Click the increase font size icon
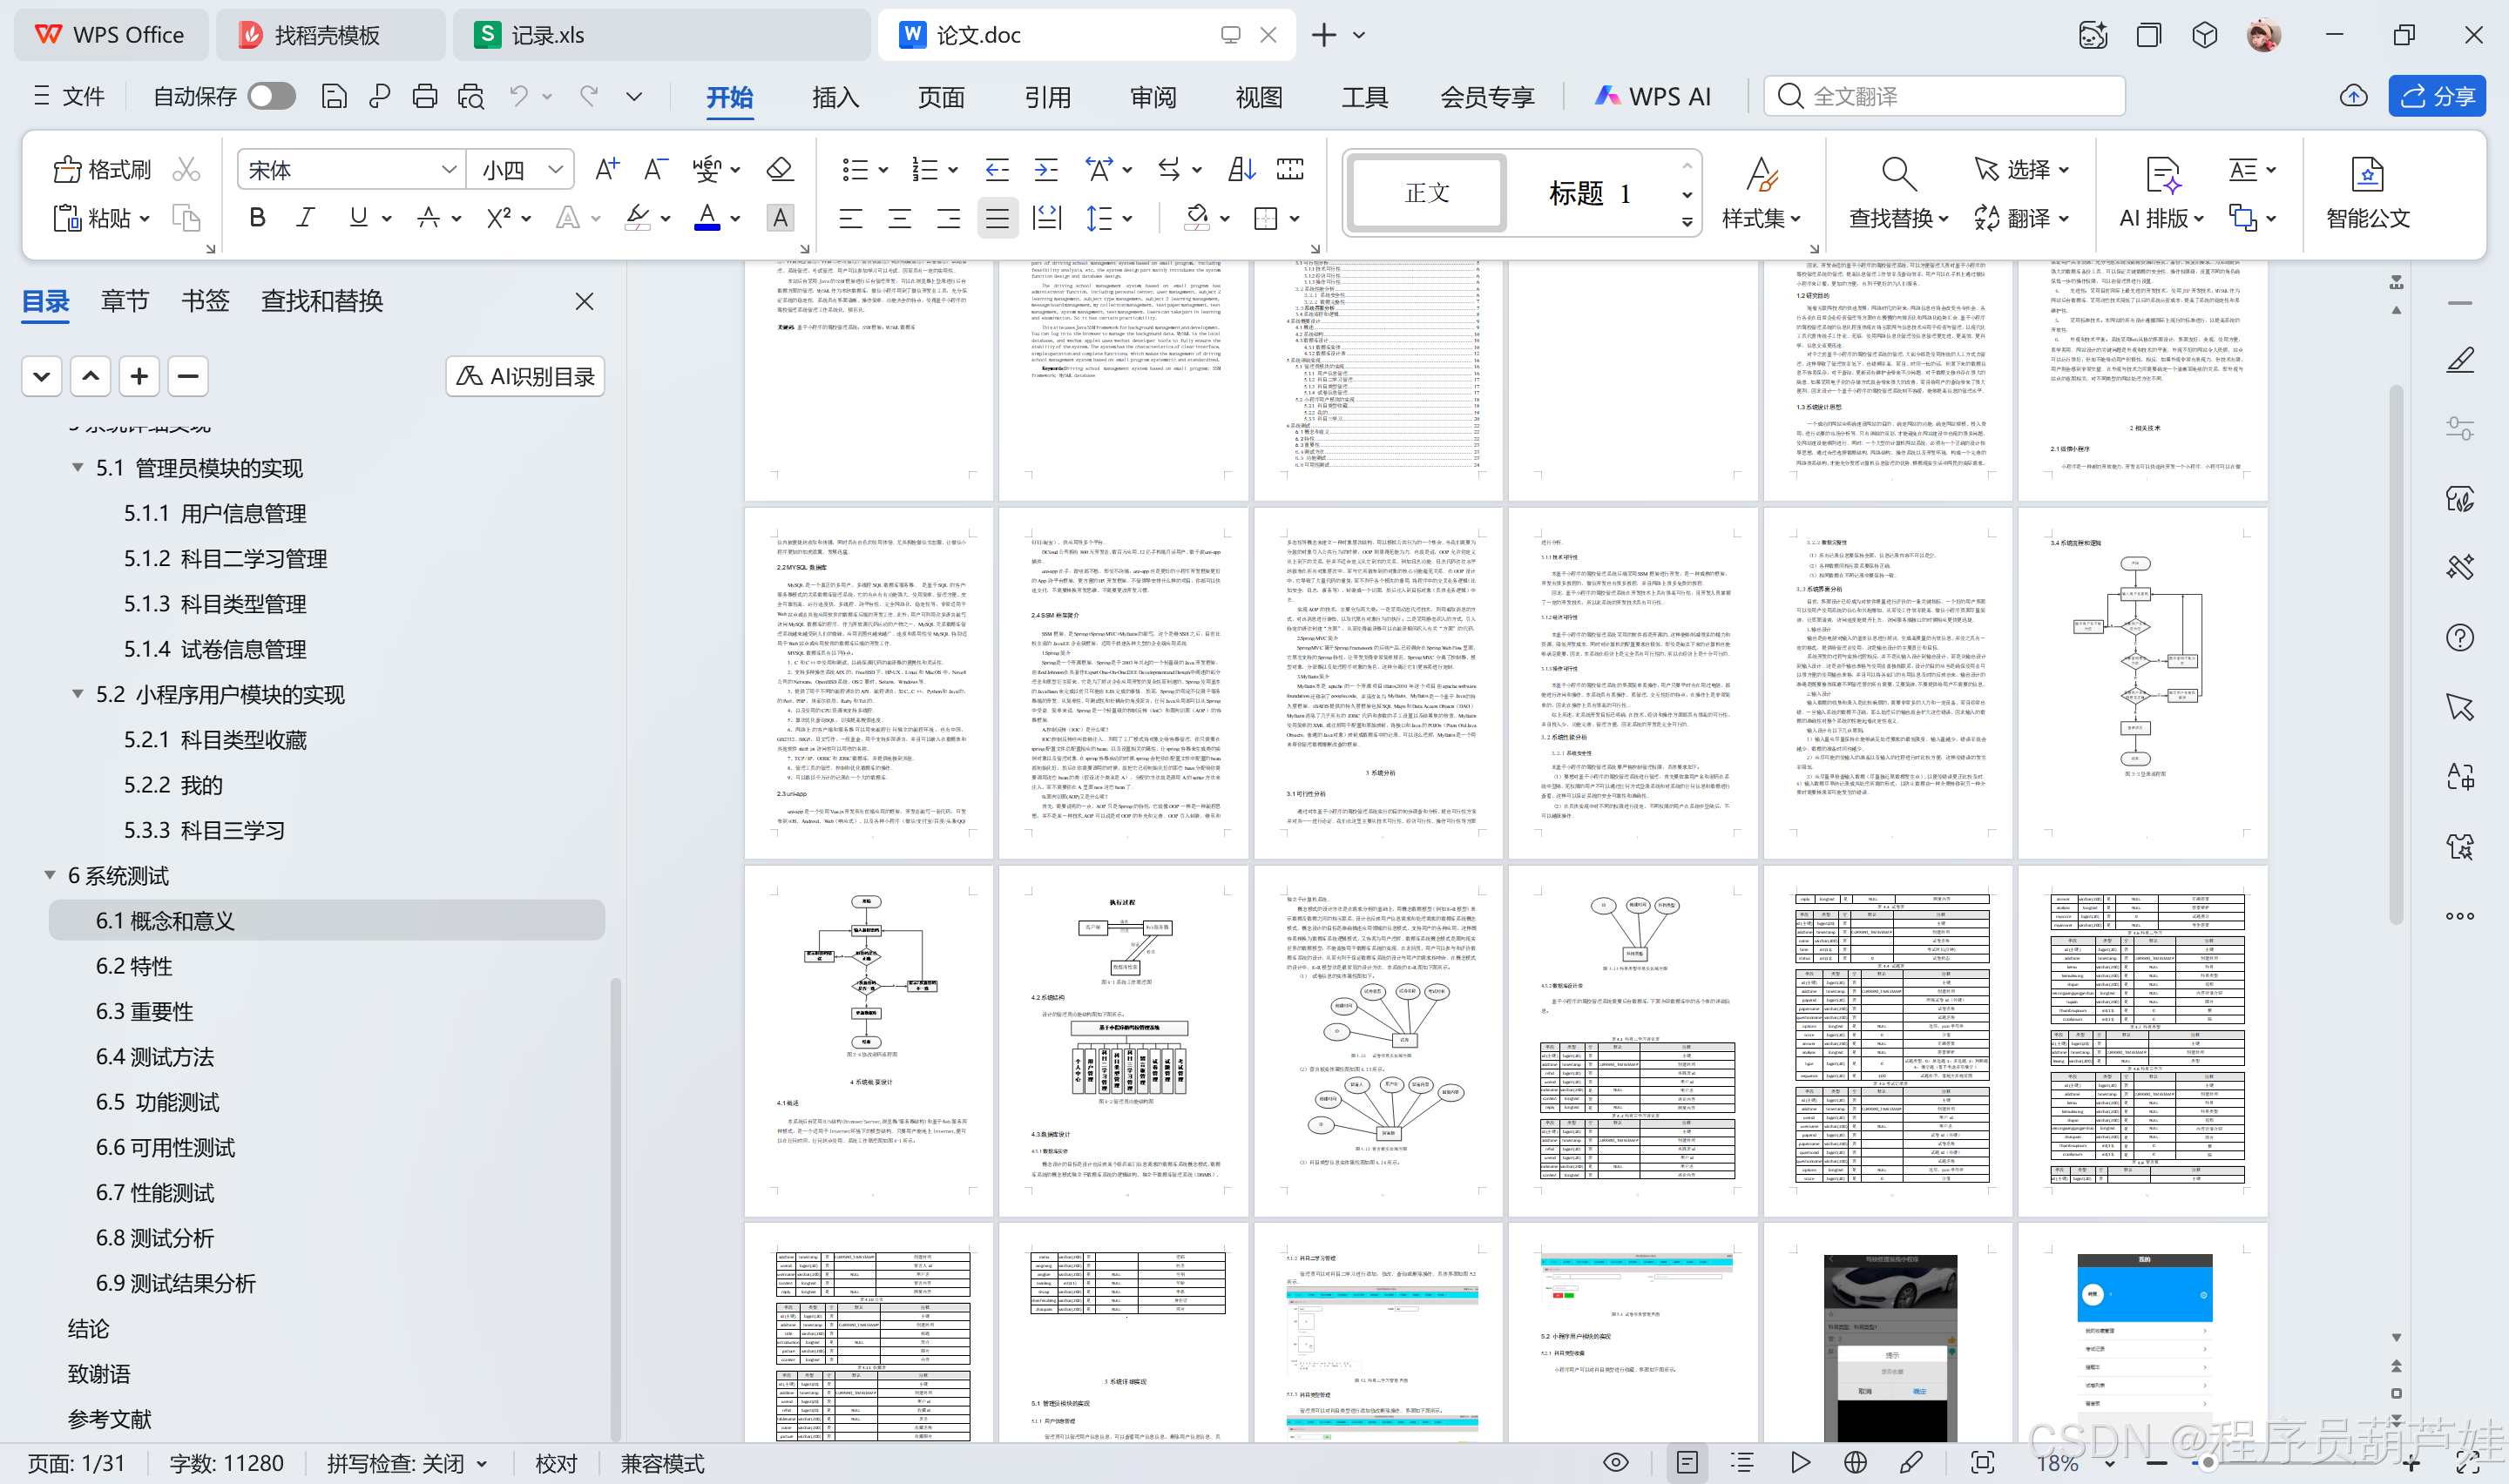The height and width of the screenshot is (1484, 2509). point(607,169)
